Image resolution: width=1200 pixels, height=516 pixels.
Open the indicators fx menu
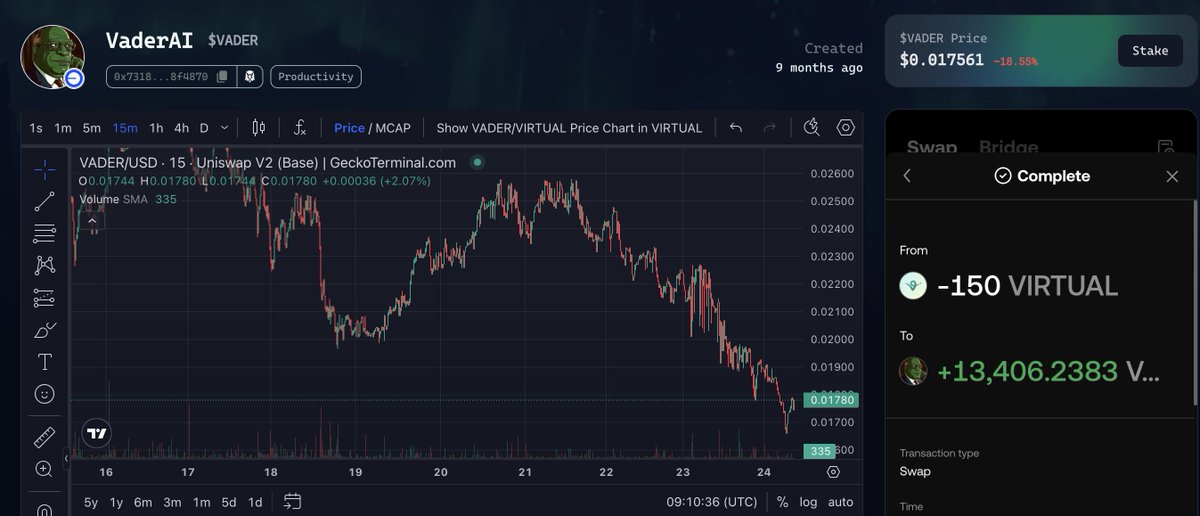tap(300, 128)
